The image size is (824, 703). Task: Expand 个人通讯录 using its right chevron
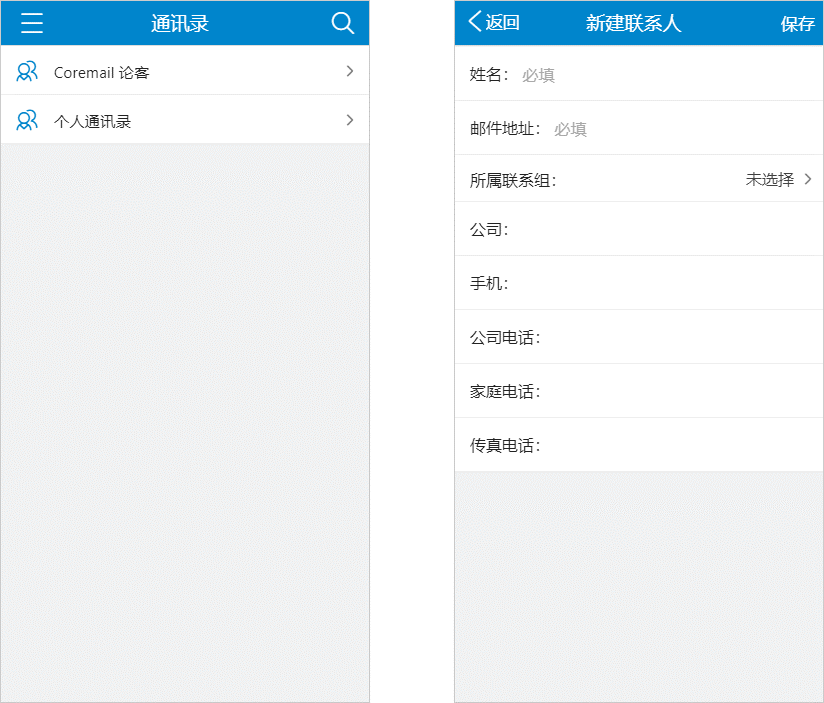350,120
